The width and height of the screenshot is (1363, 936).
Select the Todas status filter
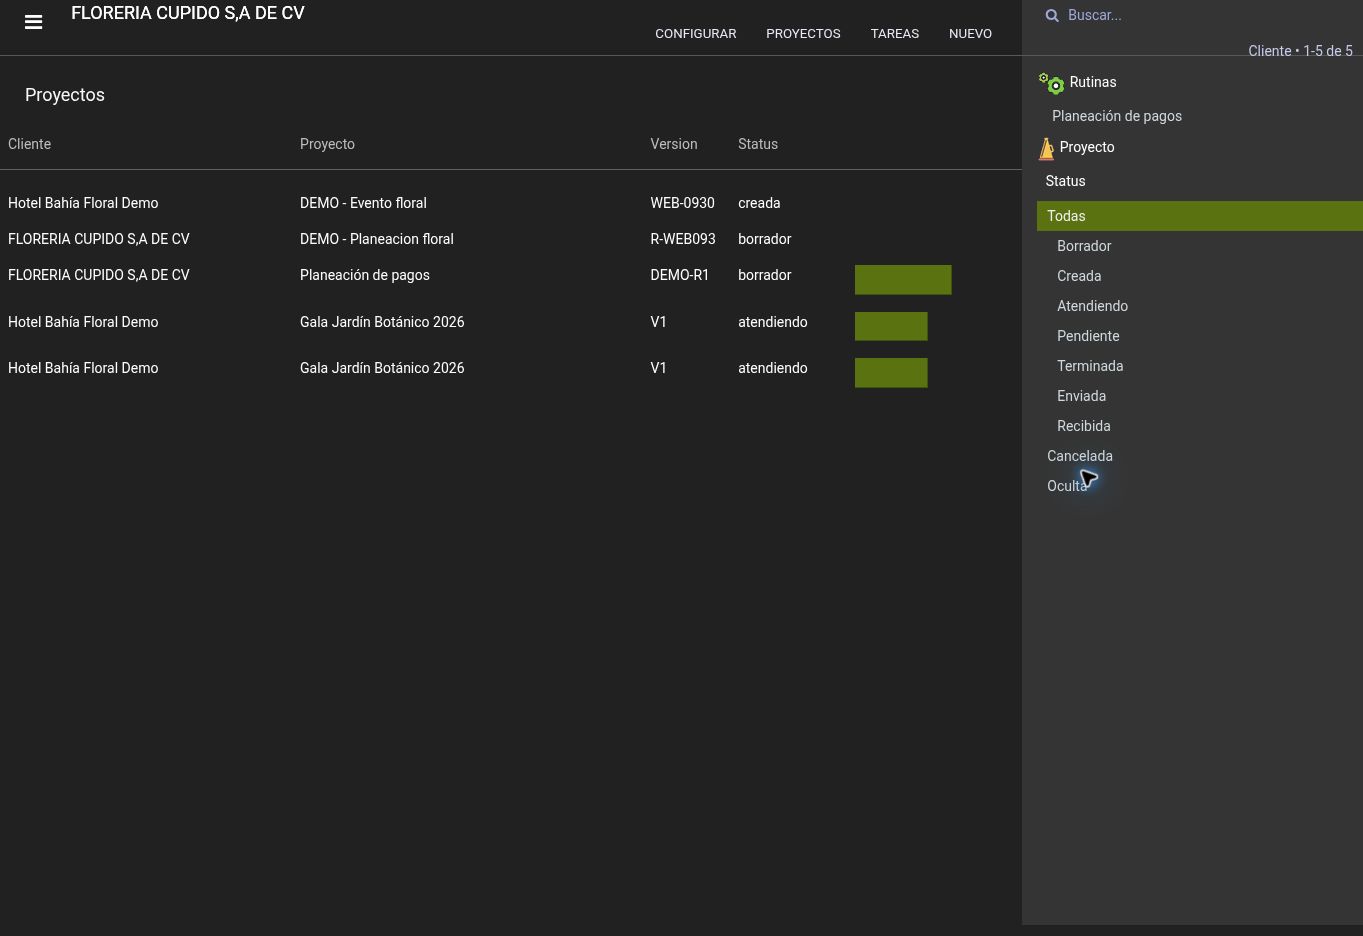[1200, 216]
